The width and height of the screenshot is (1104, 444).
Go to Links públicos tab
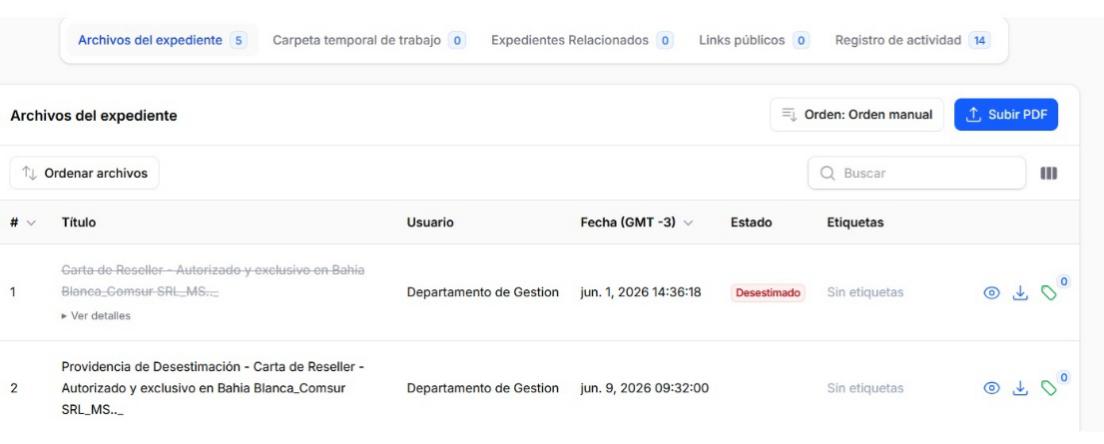(754, 40)
